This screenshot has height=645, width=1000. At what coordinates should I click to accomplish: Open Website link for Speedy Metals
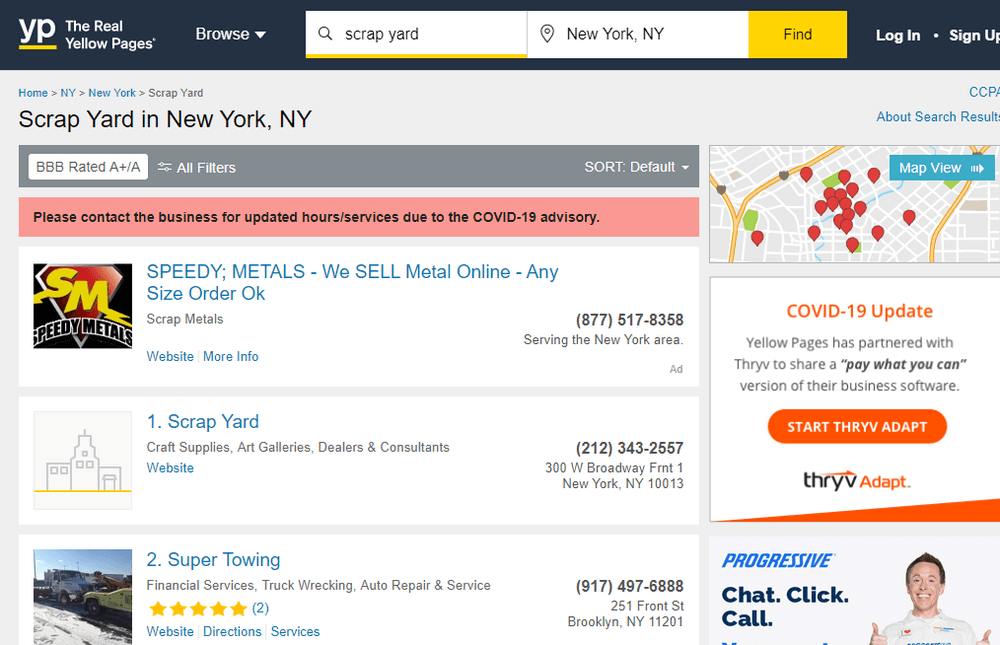pos(170,357)
